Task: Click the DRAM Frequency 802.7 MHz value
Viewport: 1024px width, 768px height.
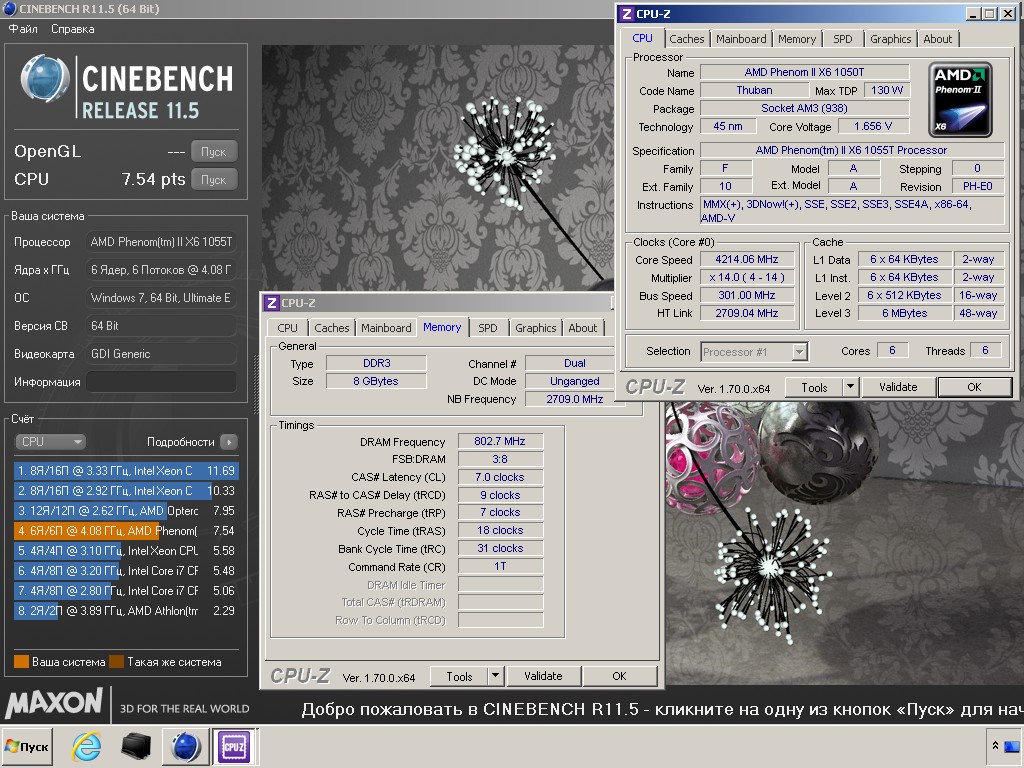Action: (500, 441)
